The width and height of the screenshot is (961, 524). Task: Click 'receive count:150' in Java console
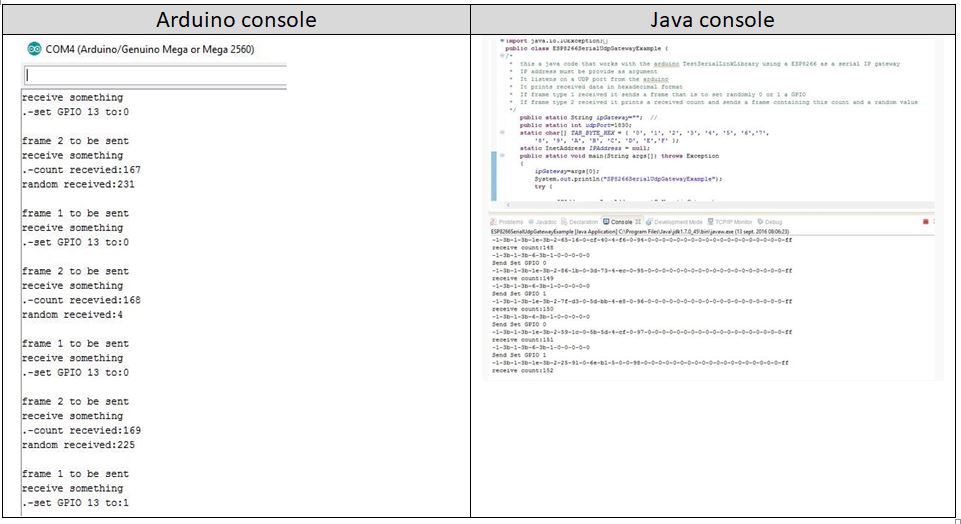pyautogui.click(x=523, y=309)
